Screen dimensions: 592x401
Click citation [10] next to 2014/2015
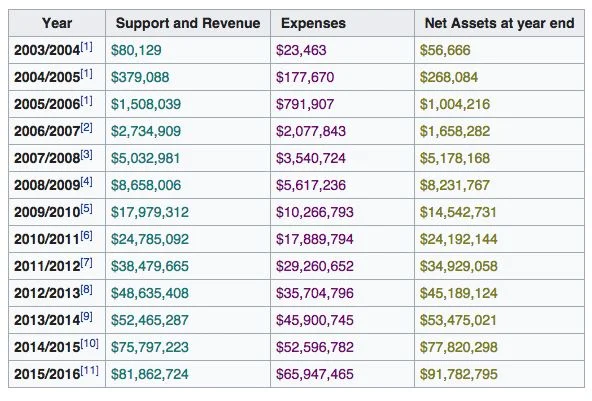(89, 344)
